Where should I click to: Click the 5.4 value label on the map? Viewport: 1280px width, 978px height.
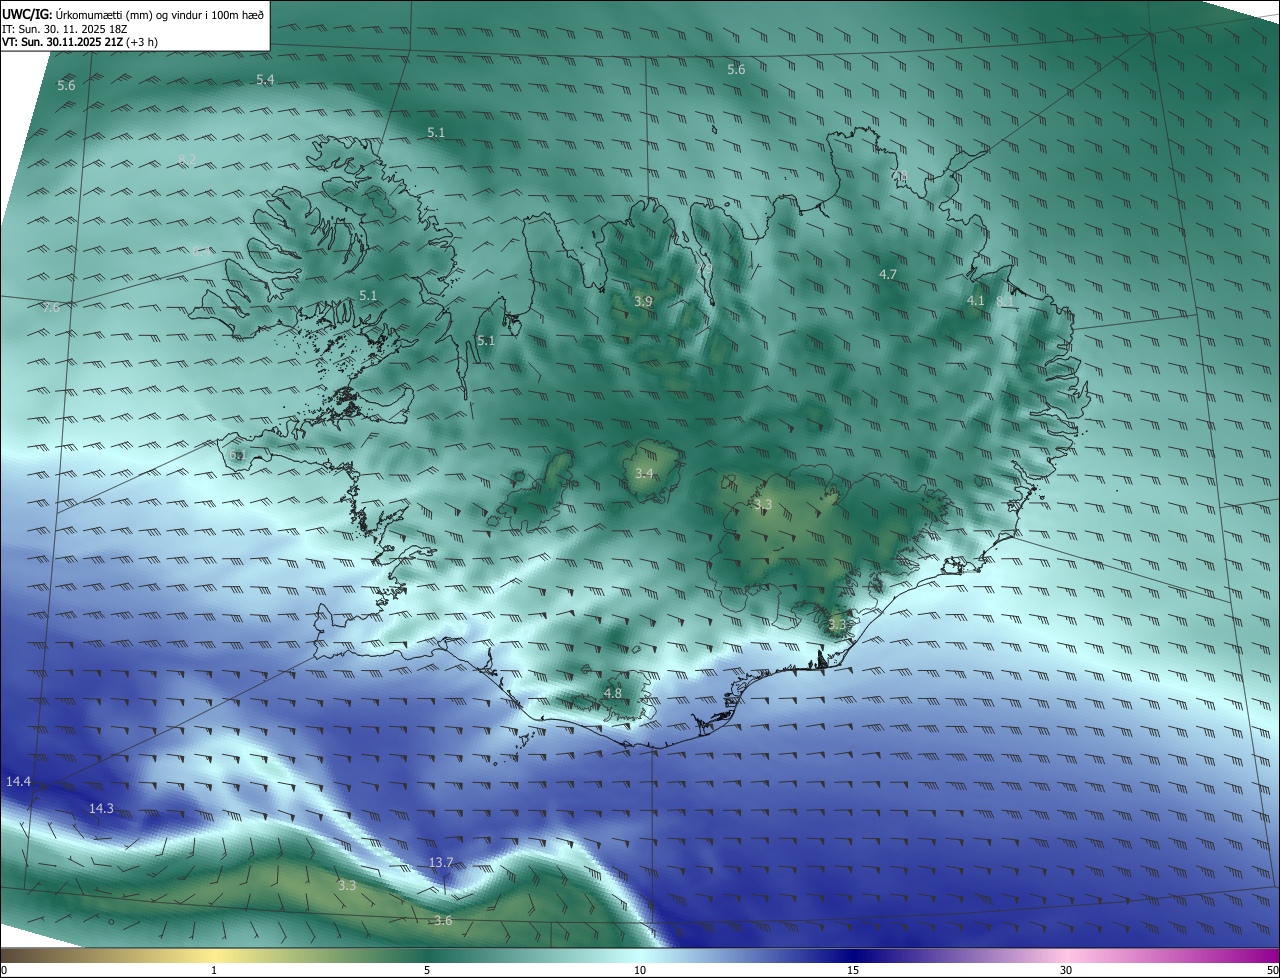pyautogui.click(x=265, y=79)
